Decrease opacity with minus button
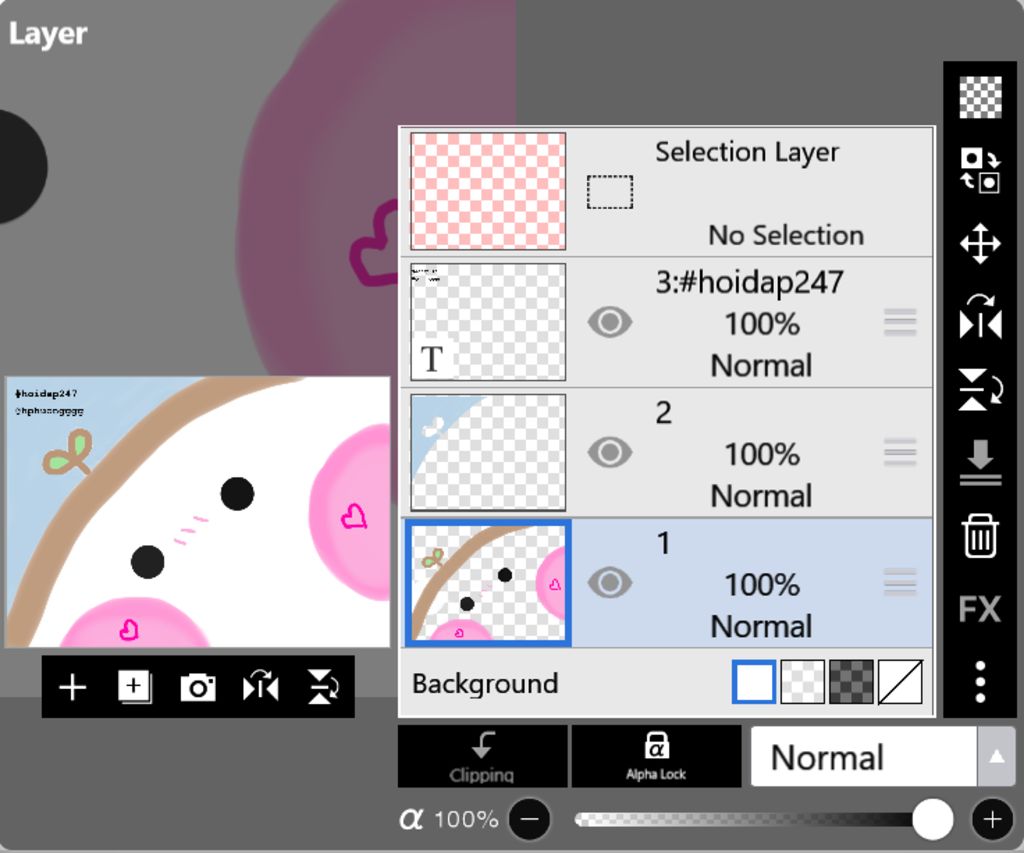The image size is (1024, 853). click(x=530, y=819)
